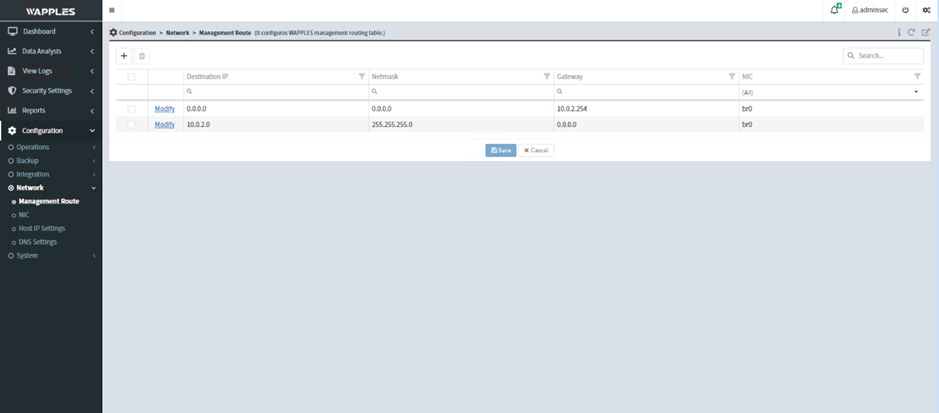939x413 pixels.
Task: Open the DNS Settings menu item
Action: coord(38,242)
